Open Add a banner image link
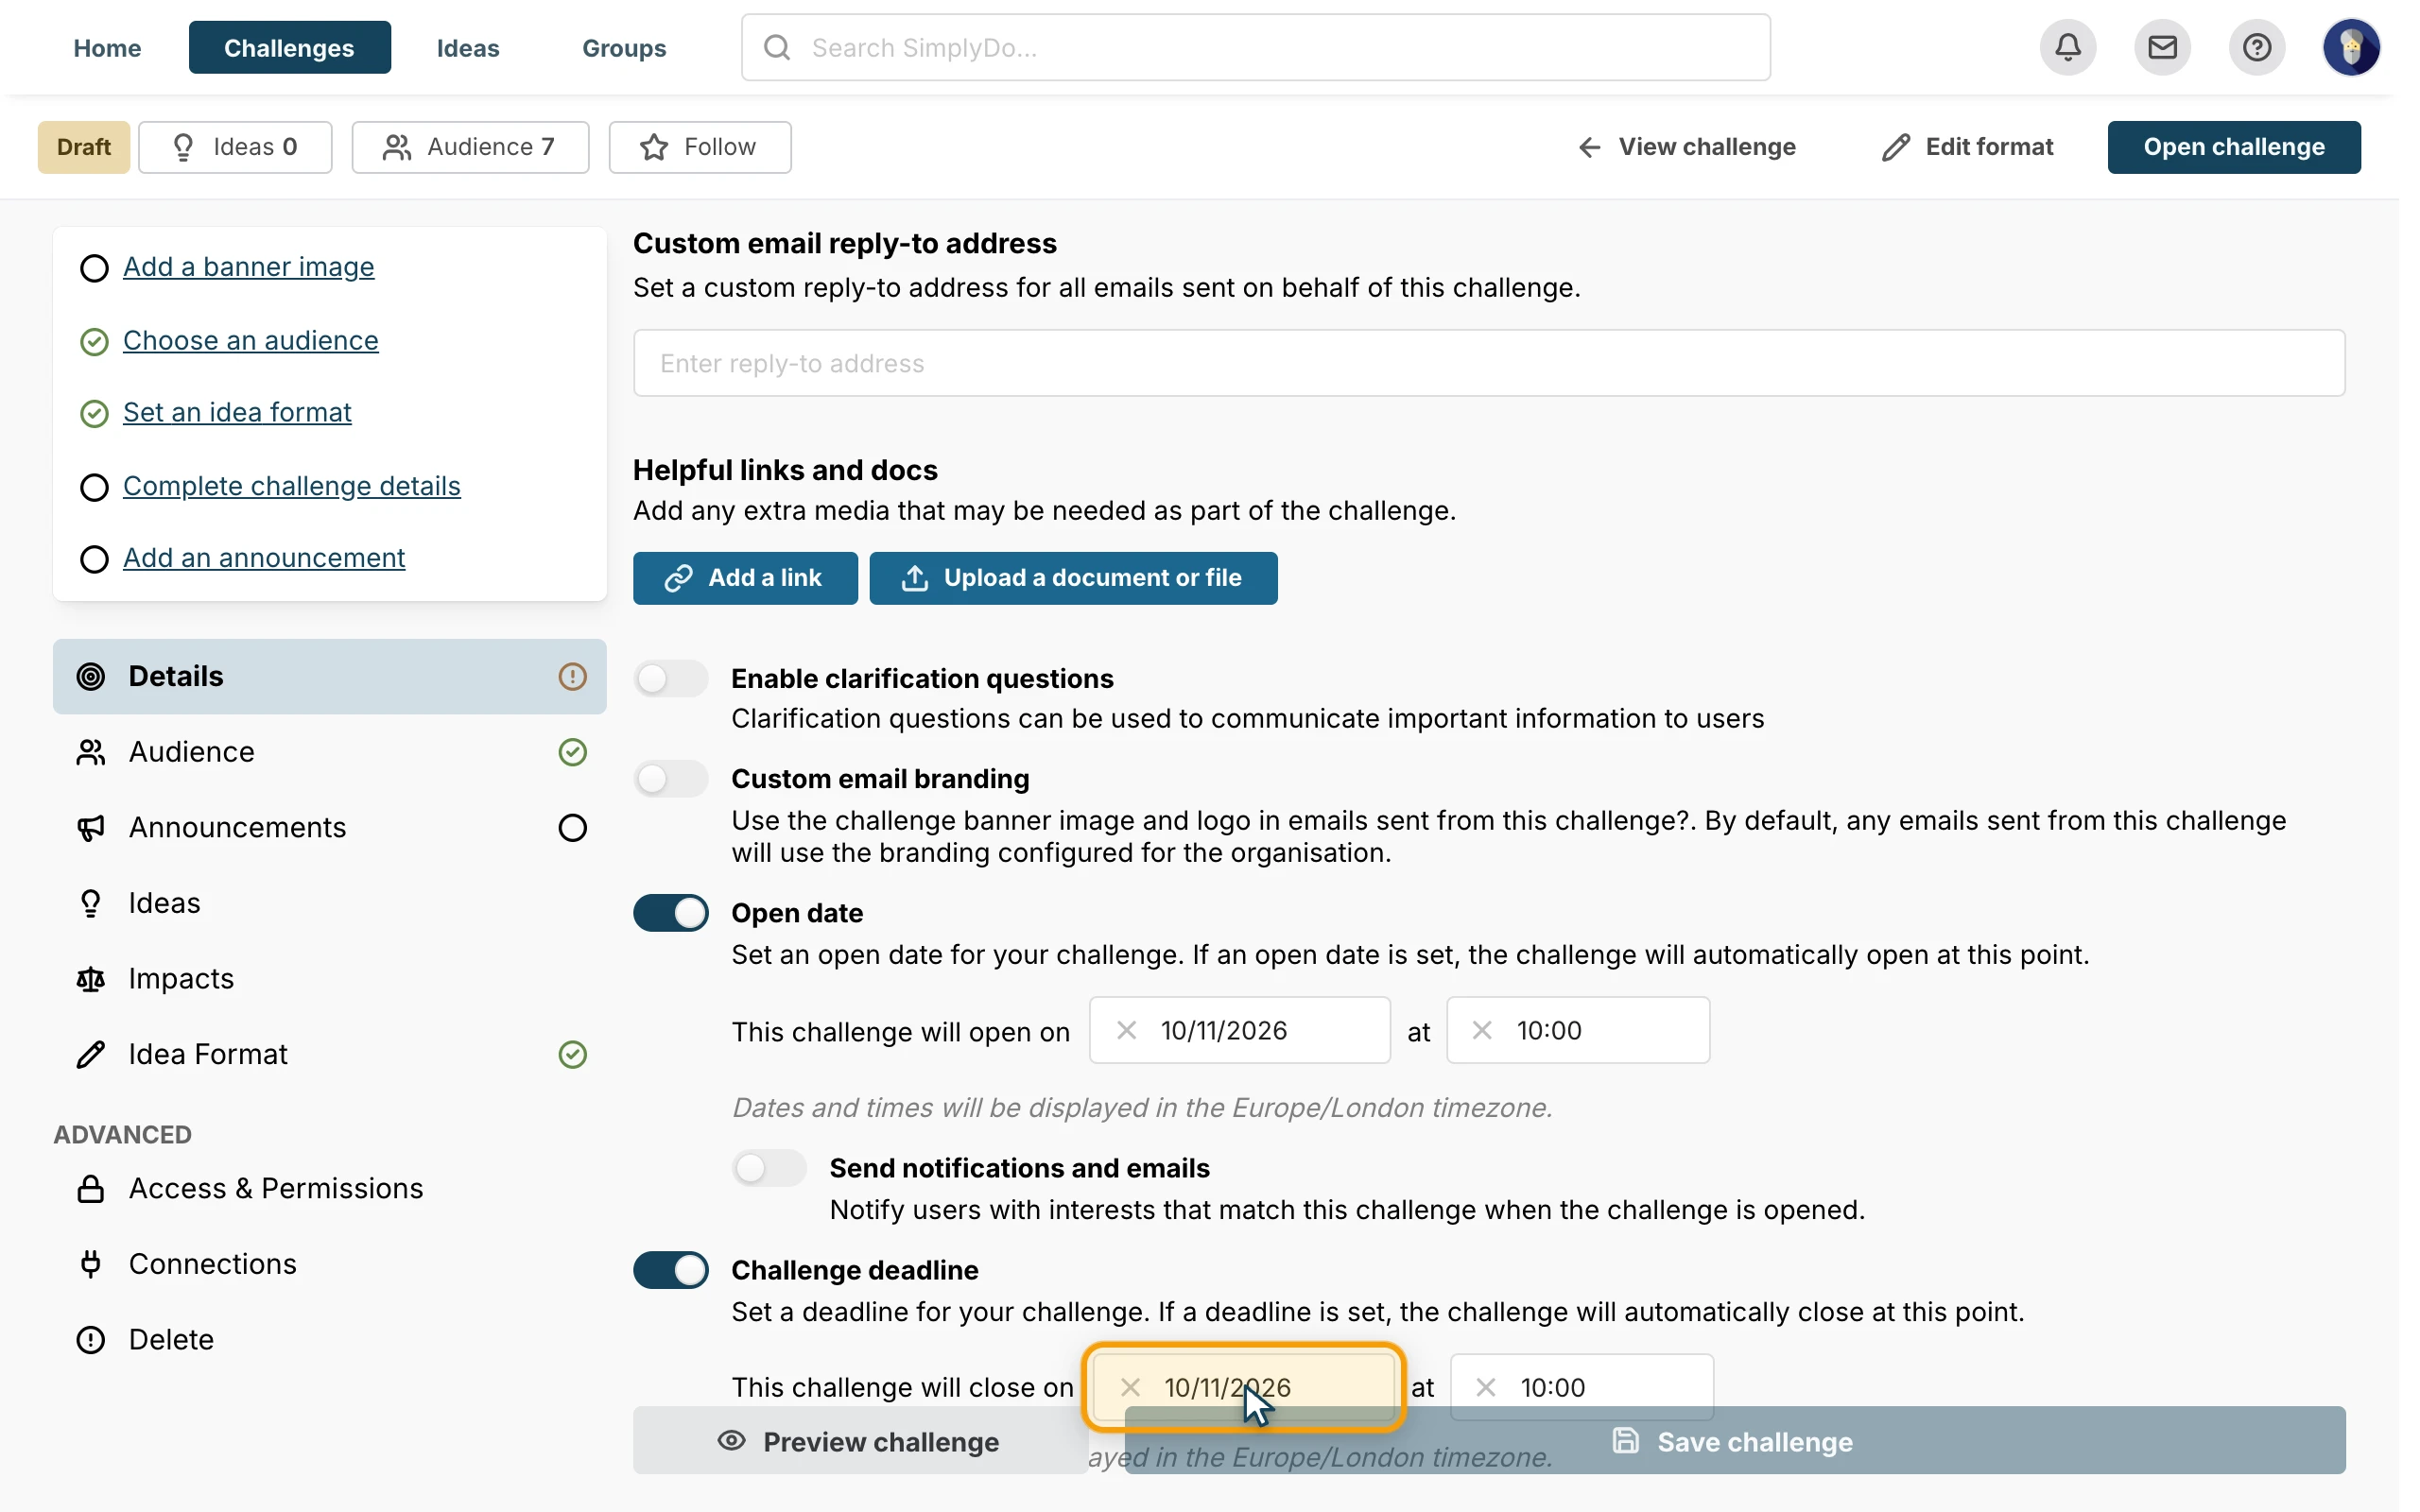The image size is (2420, 1512). pos(249,267)
